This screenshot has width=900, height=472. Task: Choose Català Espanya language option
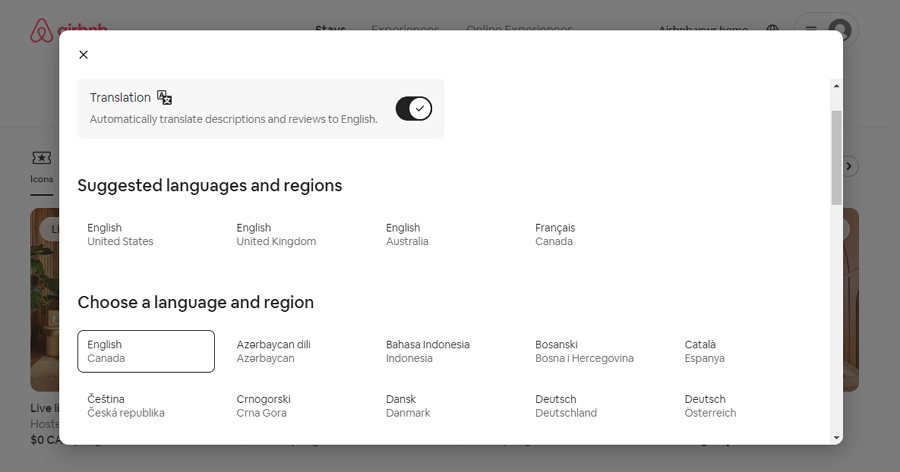705,351
